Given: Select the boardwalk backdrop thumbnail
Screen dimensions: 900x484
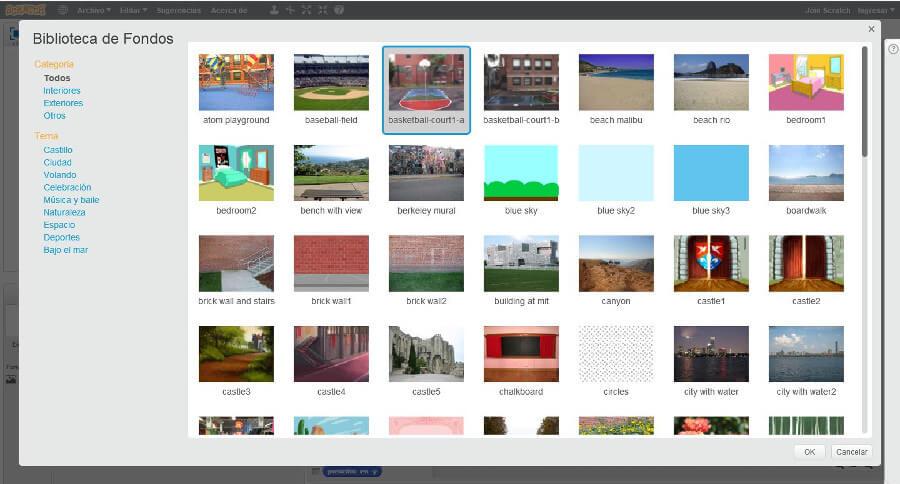Looking at the screenshot, I should [x=806, y=173].
